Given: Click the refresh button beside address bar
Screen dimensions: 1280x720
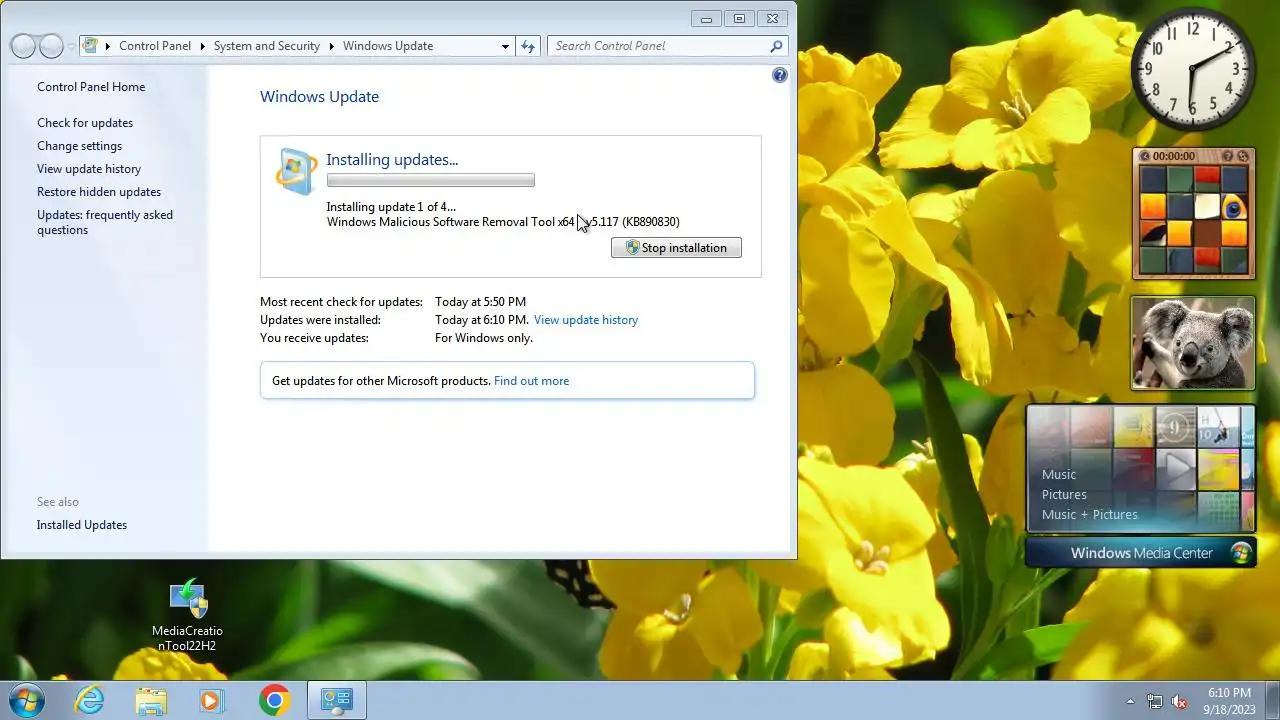Looking at the screenshot, I should 528,46.
